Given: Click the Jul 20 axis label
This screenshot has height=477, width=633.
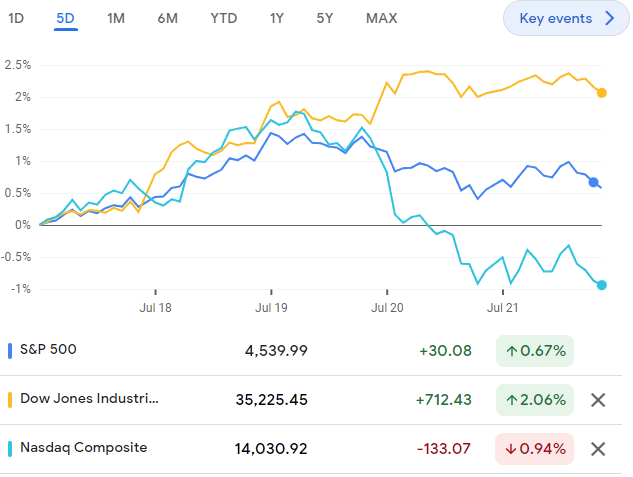Looking at the screenshot, I should [387, 308].
